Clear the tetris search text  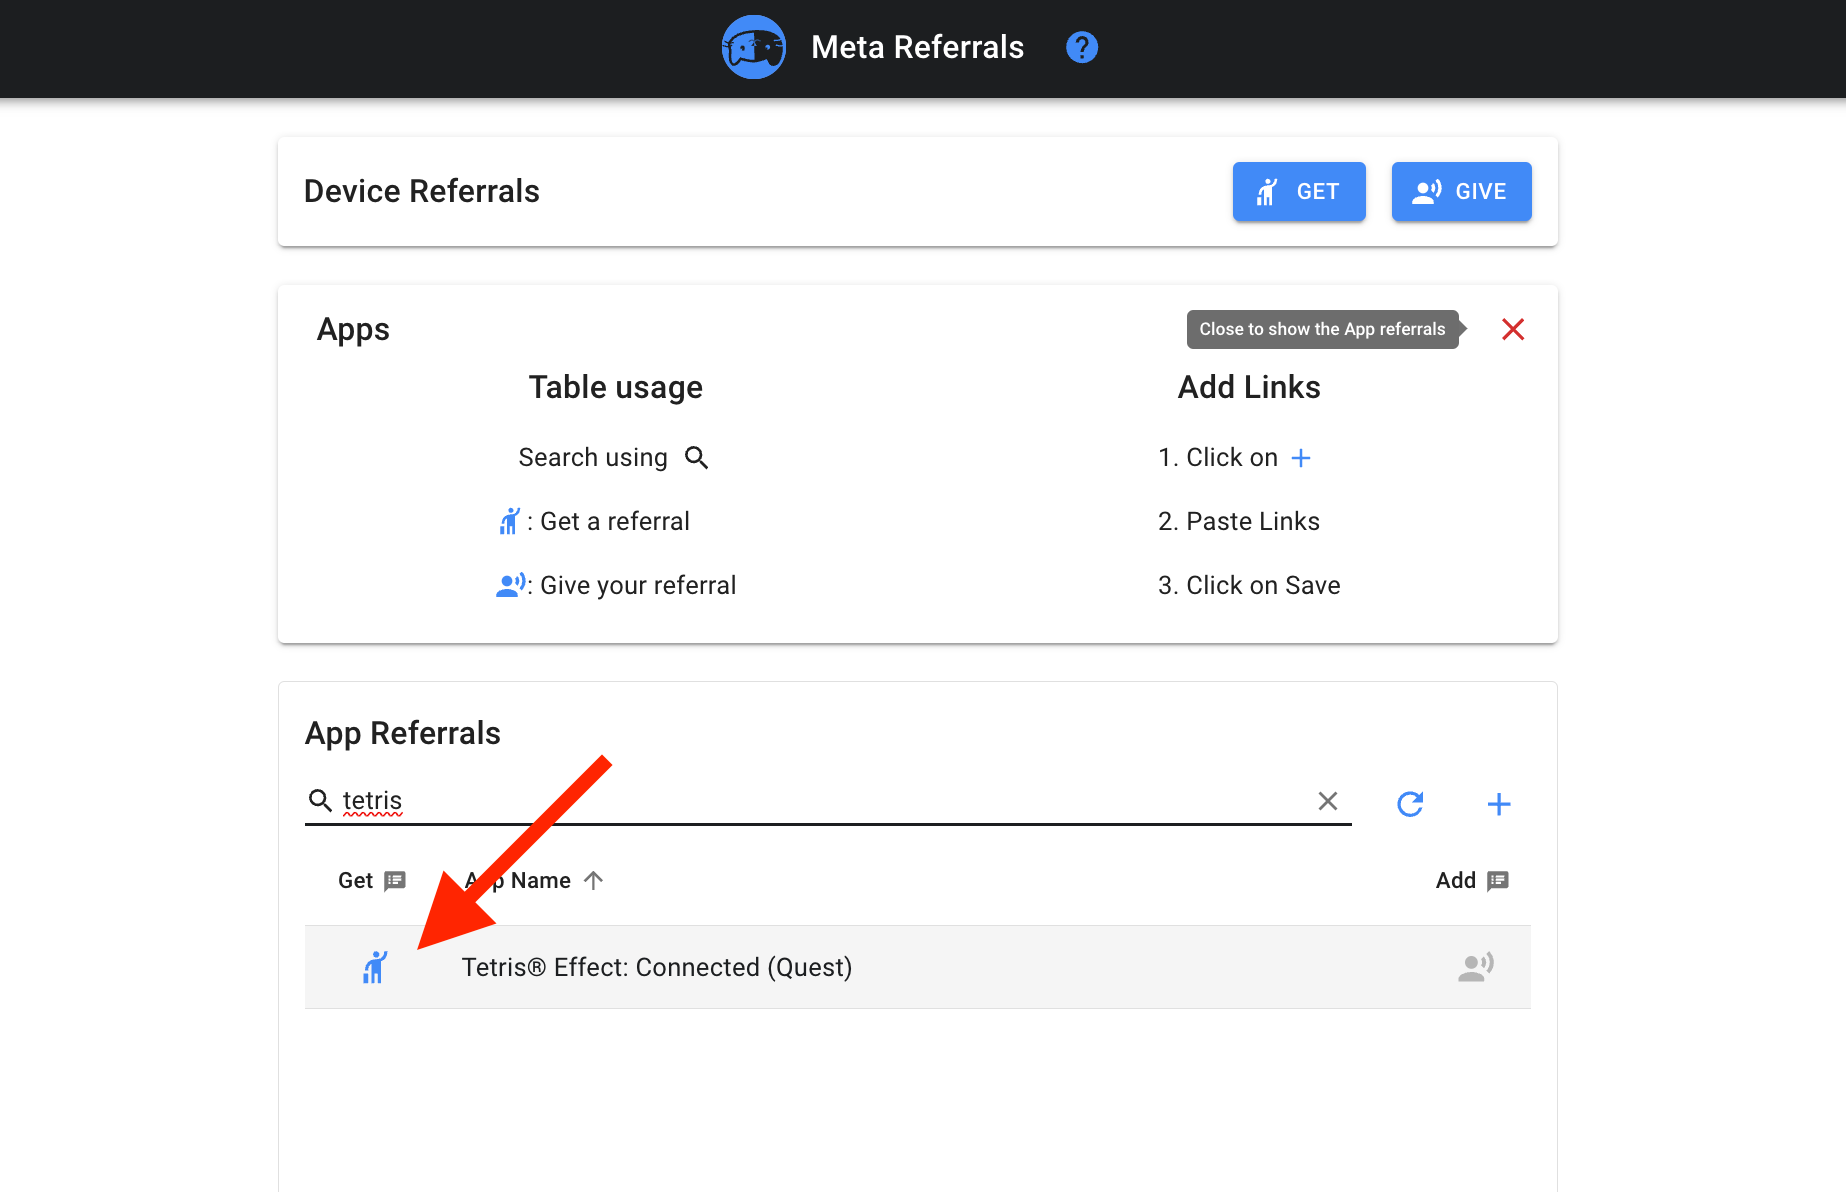point(1327,801)
